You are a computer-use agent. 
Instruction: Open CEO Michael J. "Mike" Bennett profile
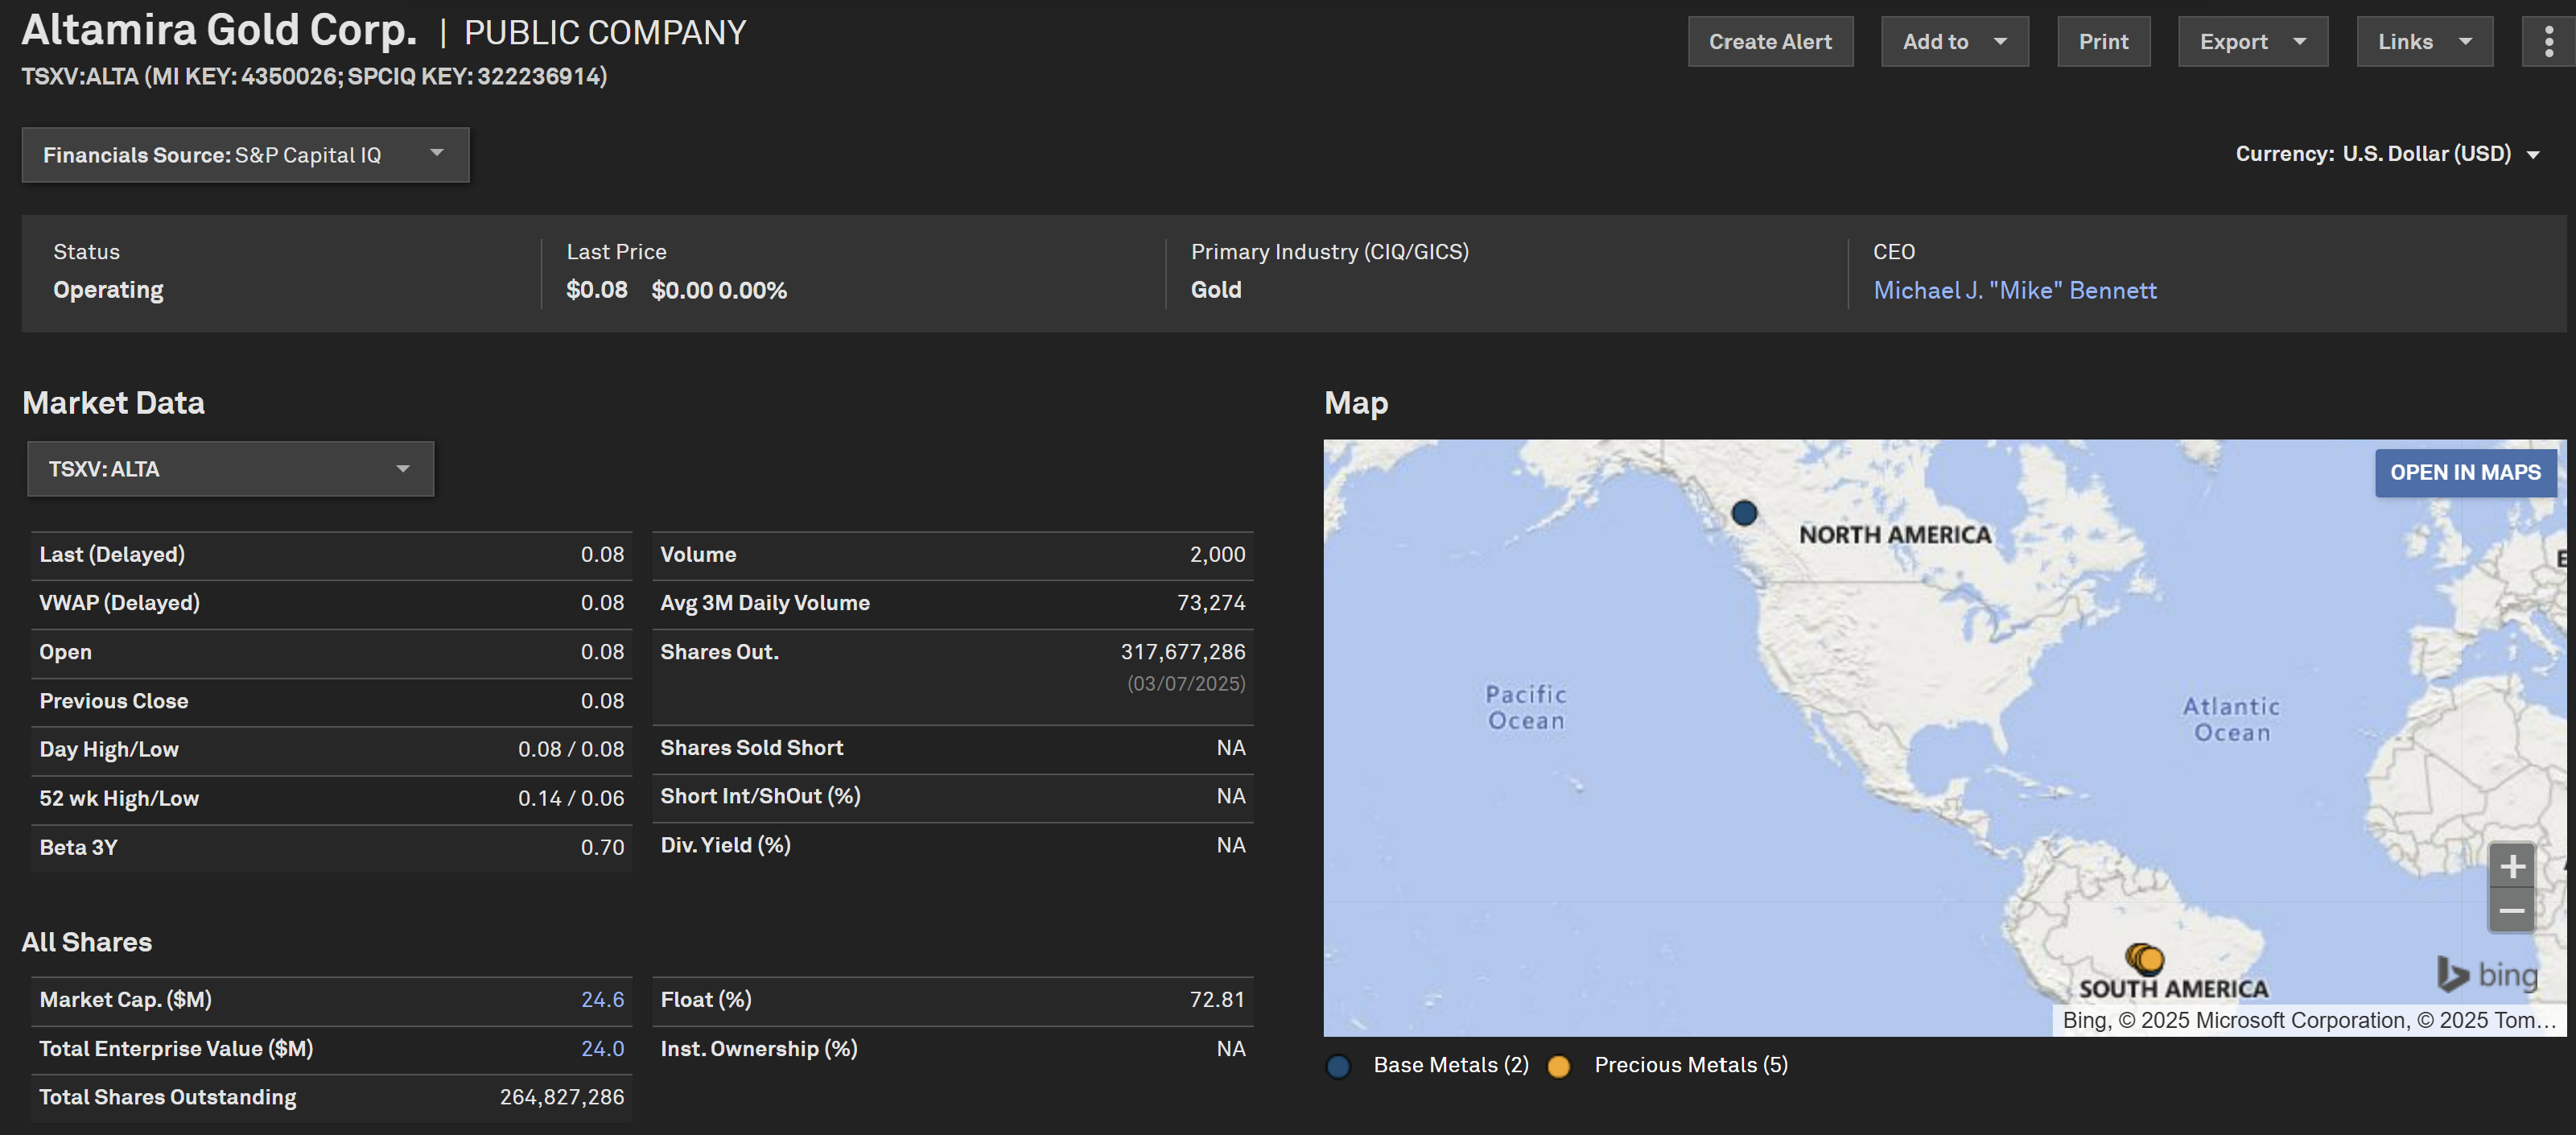pos(2014,290)
